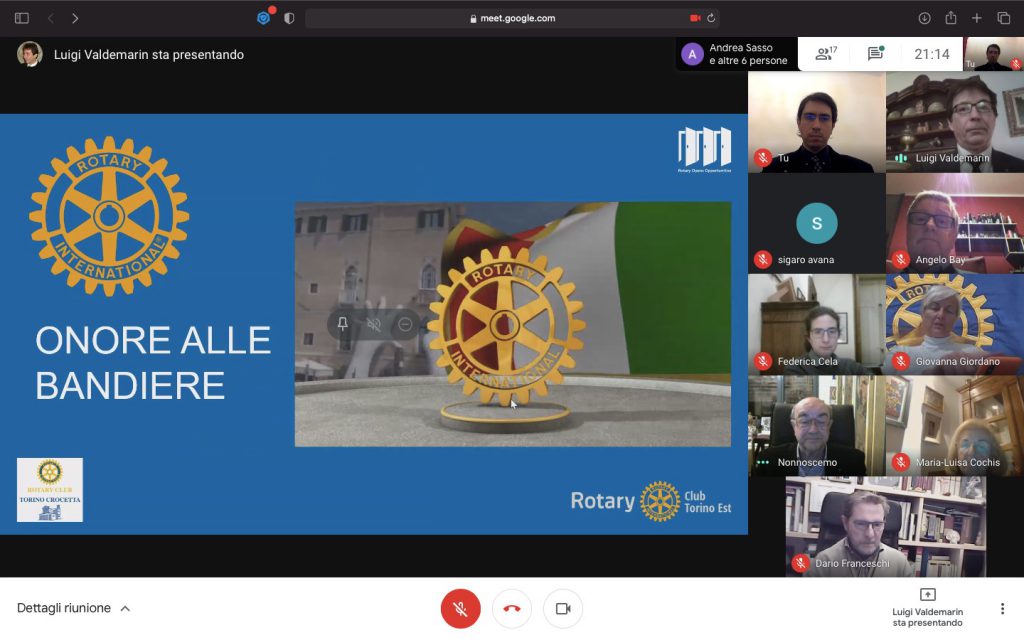Viewport: 1024px width, 640px height.
Task: Click the red camera indicator in address bar
Action: tap(695, 18)
